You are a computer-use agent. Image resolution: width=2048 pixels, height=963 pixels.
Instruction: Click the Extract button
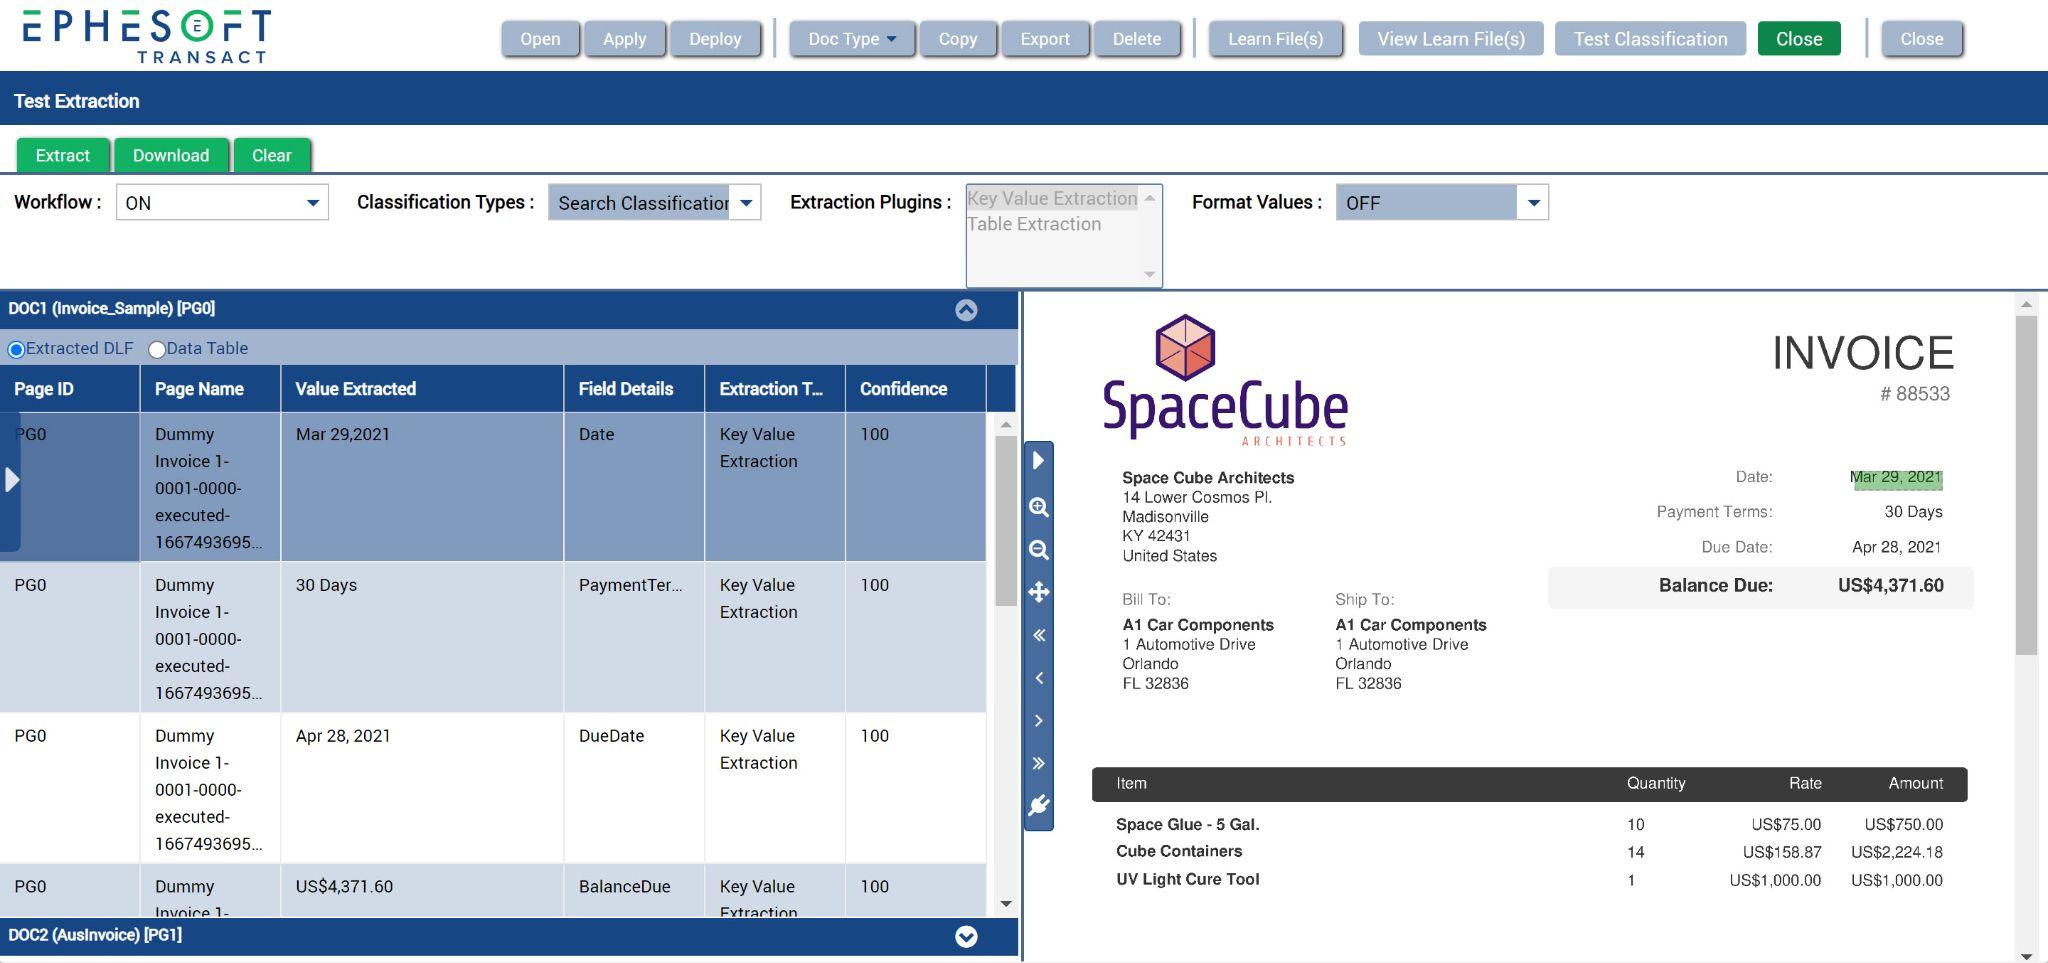pyautogui.click(x=63, y=155)
